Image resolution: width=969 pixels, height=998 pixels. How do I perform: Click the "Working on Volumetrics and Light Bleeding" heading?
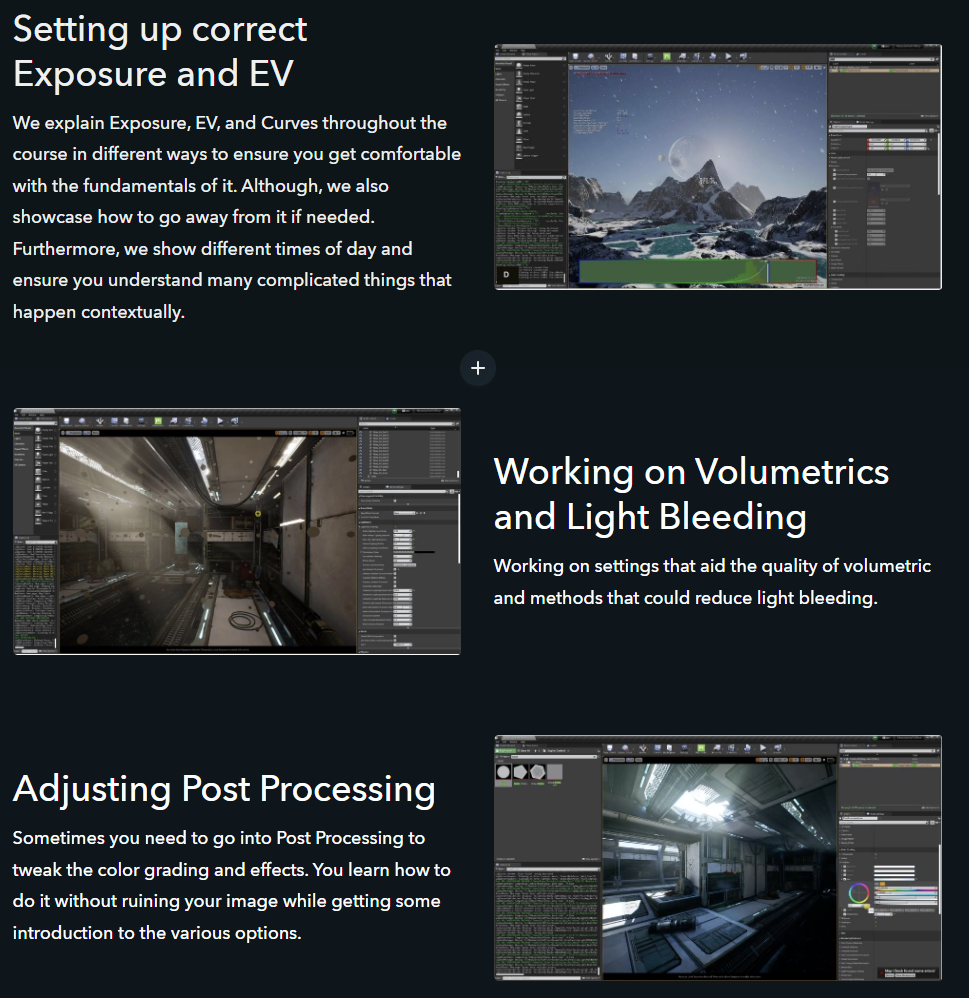coord(691,494)
